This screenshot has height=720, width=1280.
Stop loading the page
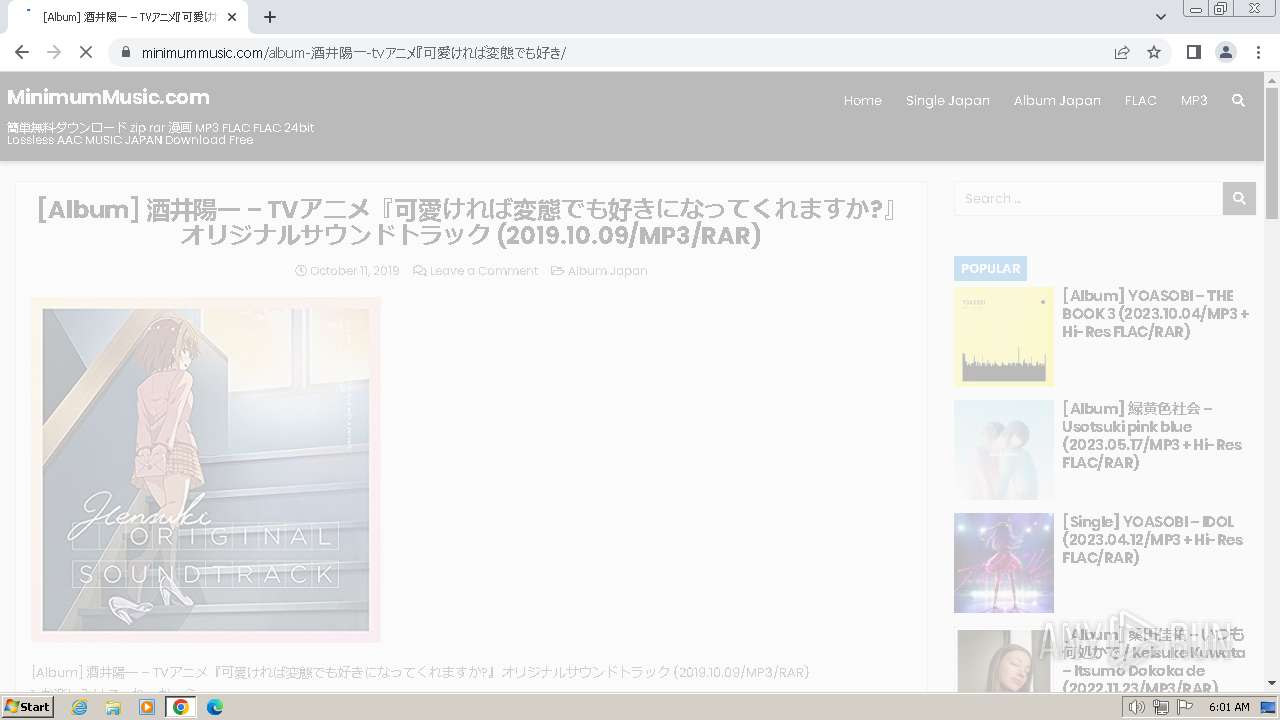86,52
